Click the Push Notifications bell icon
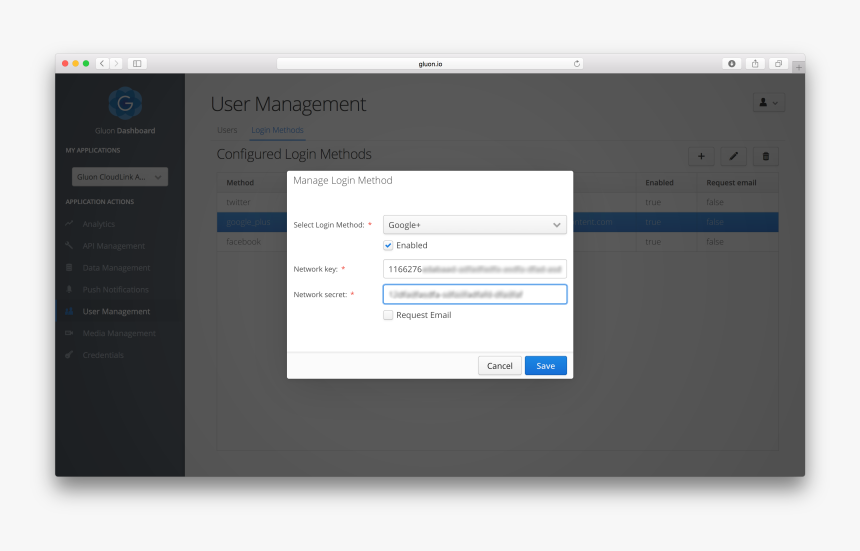The image size is (860, 551). 69,289
